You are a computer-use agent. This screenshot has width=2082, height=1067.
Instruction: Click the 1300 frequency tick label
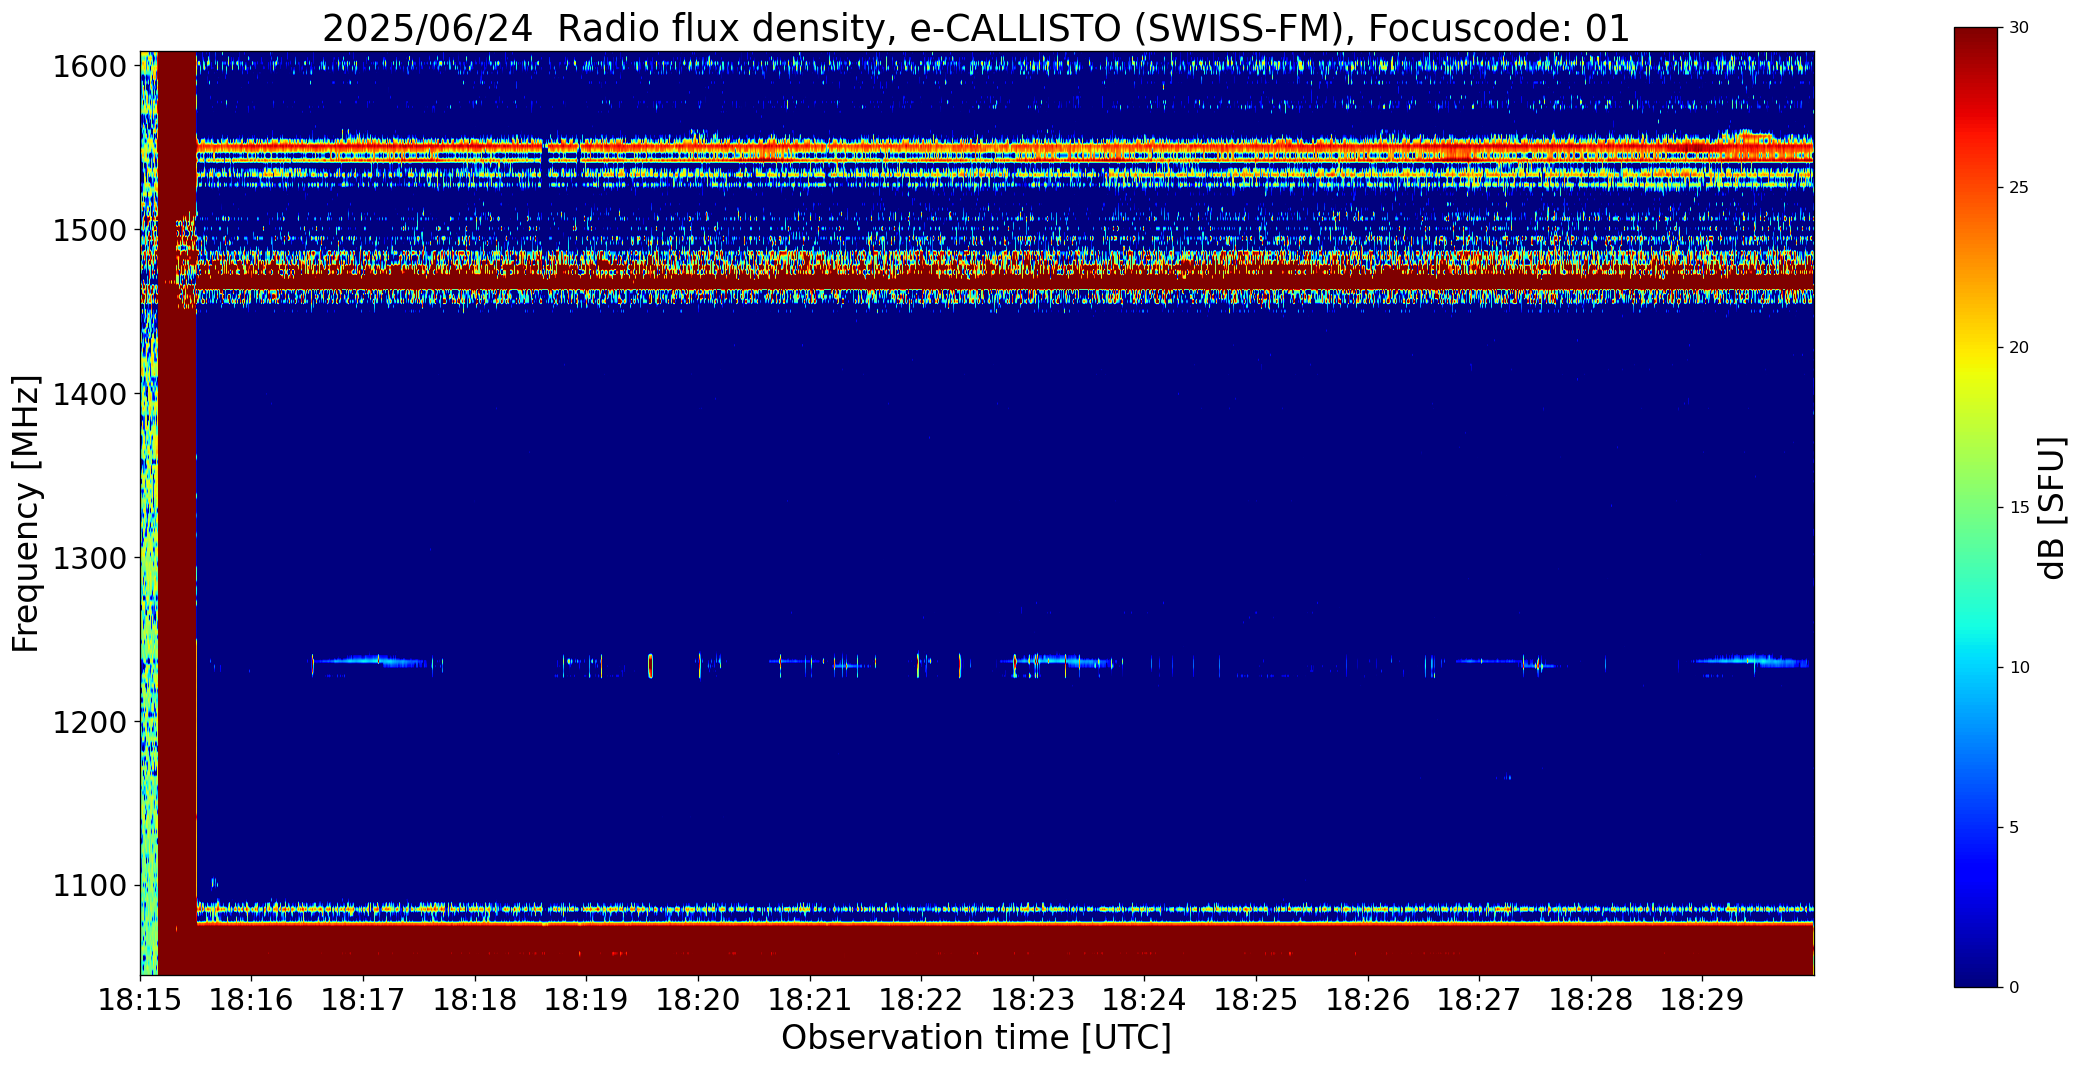pos(90,558)
